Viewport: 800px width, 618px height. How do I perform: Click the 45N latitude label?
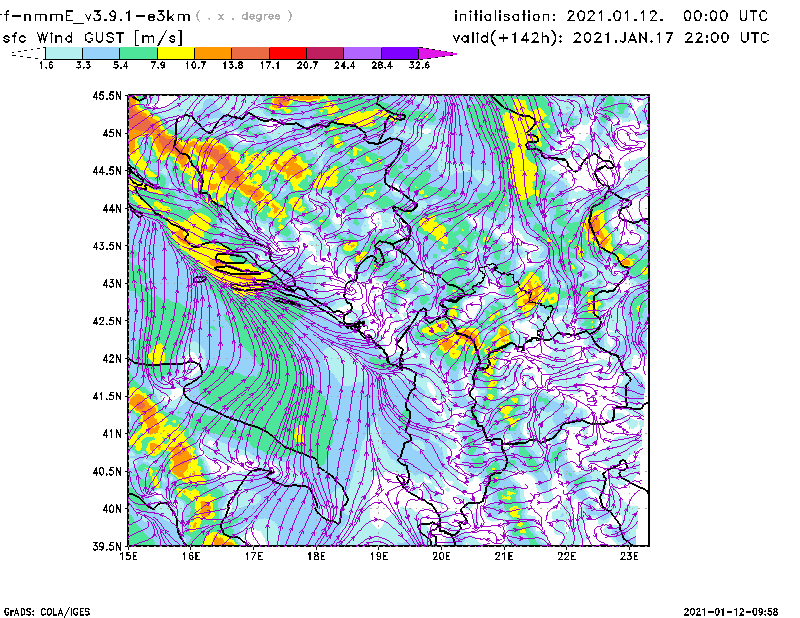[x=112, y=133]
